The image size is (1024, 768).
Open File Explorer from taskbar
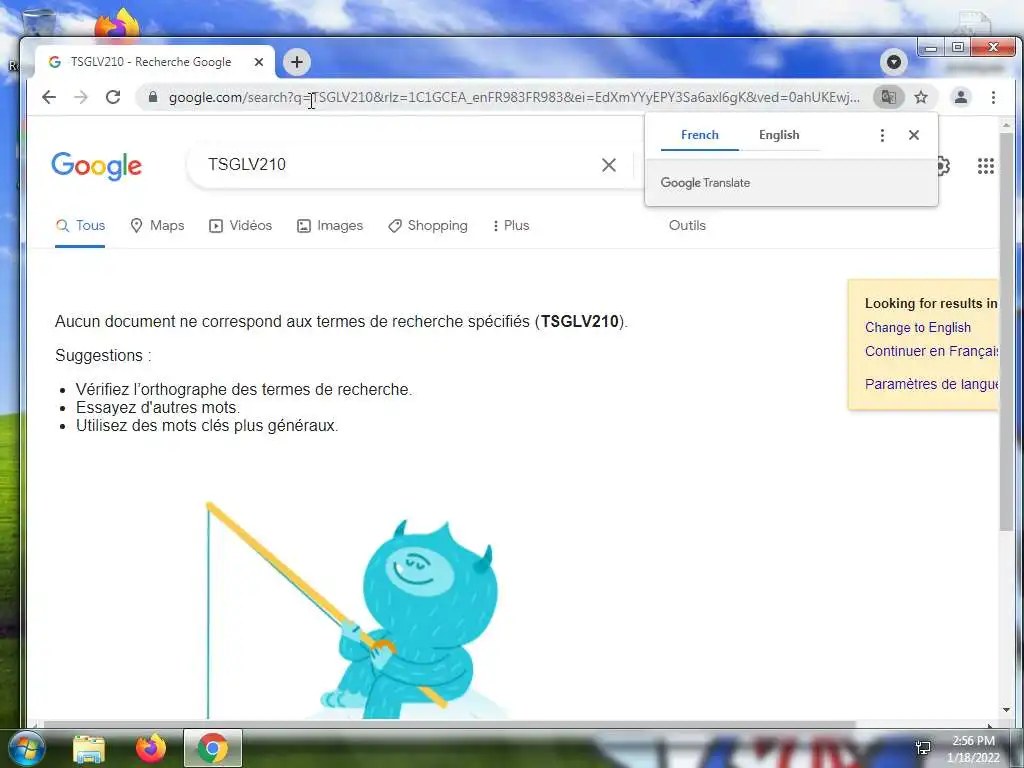point(89,748)
